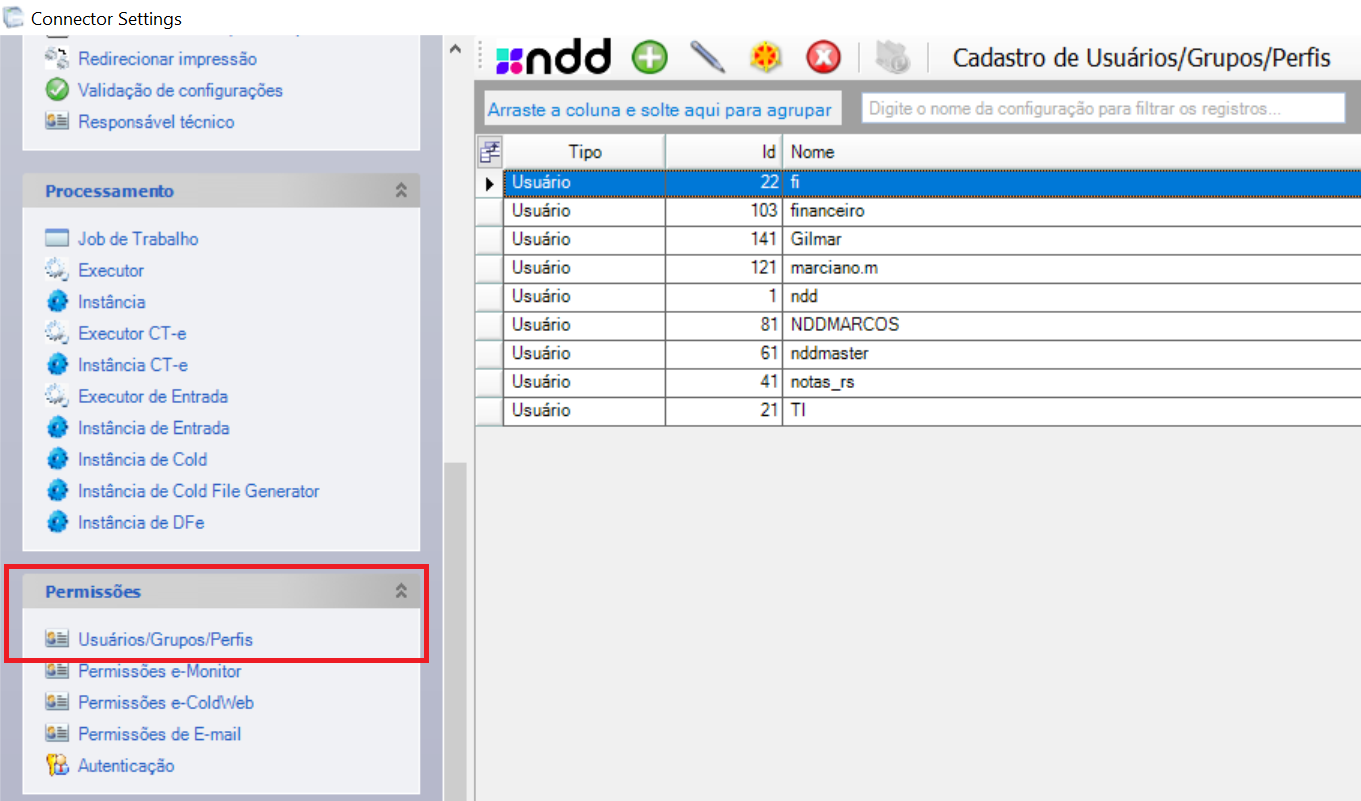The width and height of the screenshot is (1361, 801).
Task: Collapse the Permissões section
Action: (401, 591)
